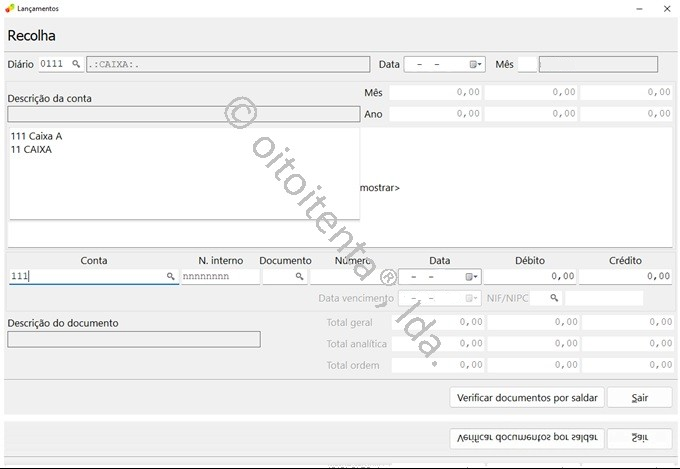This screenshot has width=680, height=469.
Task: Expand the entry row Data date picker
Action: click(474, 276)
